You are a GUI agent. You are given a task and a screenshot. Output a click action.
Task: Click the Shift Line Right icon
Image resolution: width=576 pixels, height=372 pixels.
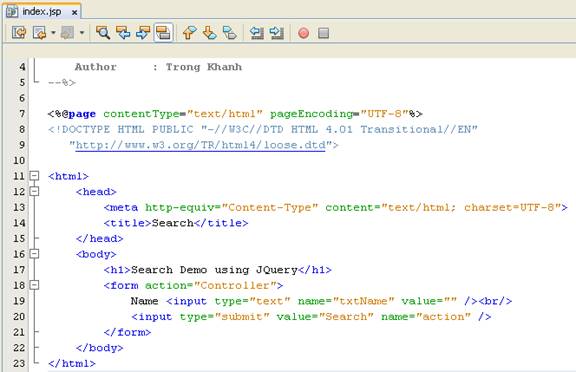pyautogui.click(x=276, y=33)
